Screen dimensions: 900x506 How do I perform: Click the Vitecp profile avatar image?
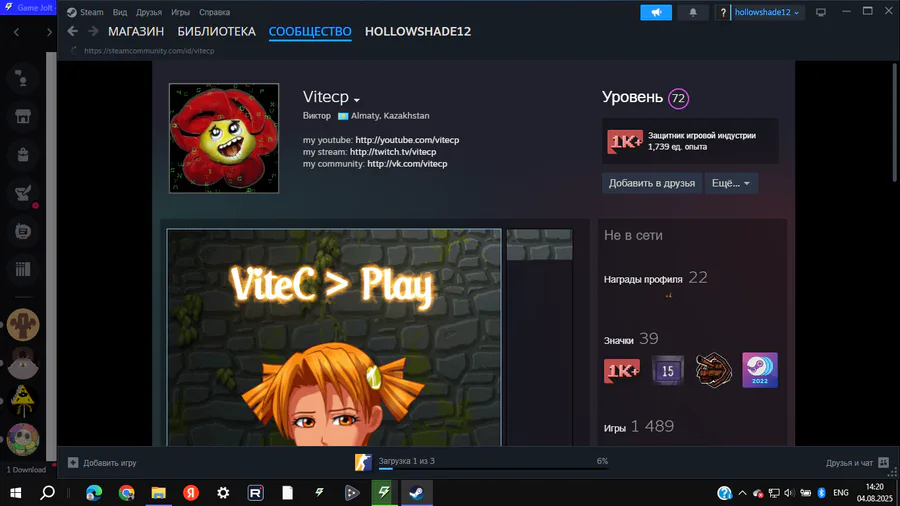click(x=224, y=138)
